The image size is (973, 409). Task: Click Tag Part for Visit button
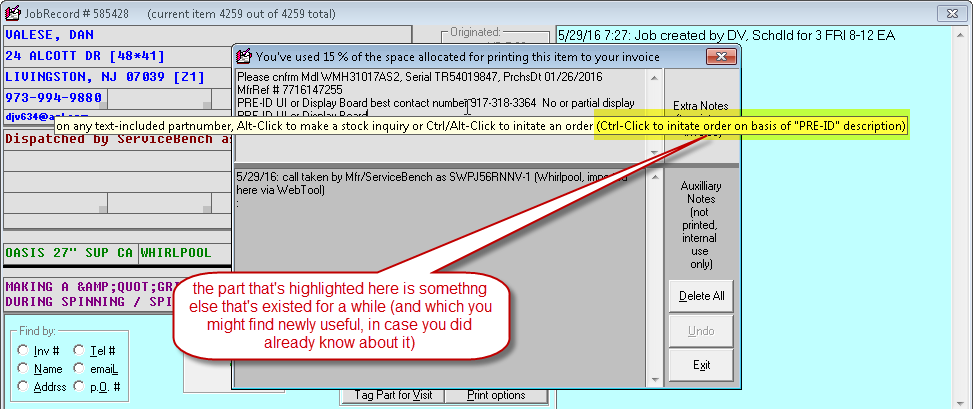(x=394, y=395)
